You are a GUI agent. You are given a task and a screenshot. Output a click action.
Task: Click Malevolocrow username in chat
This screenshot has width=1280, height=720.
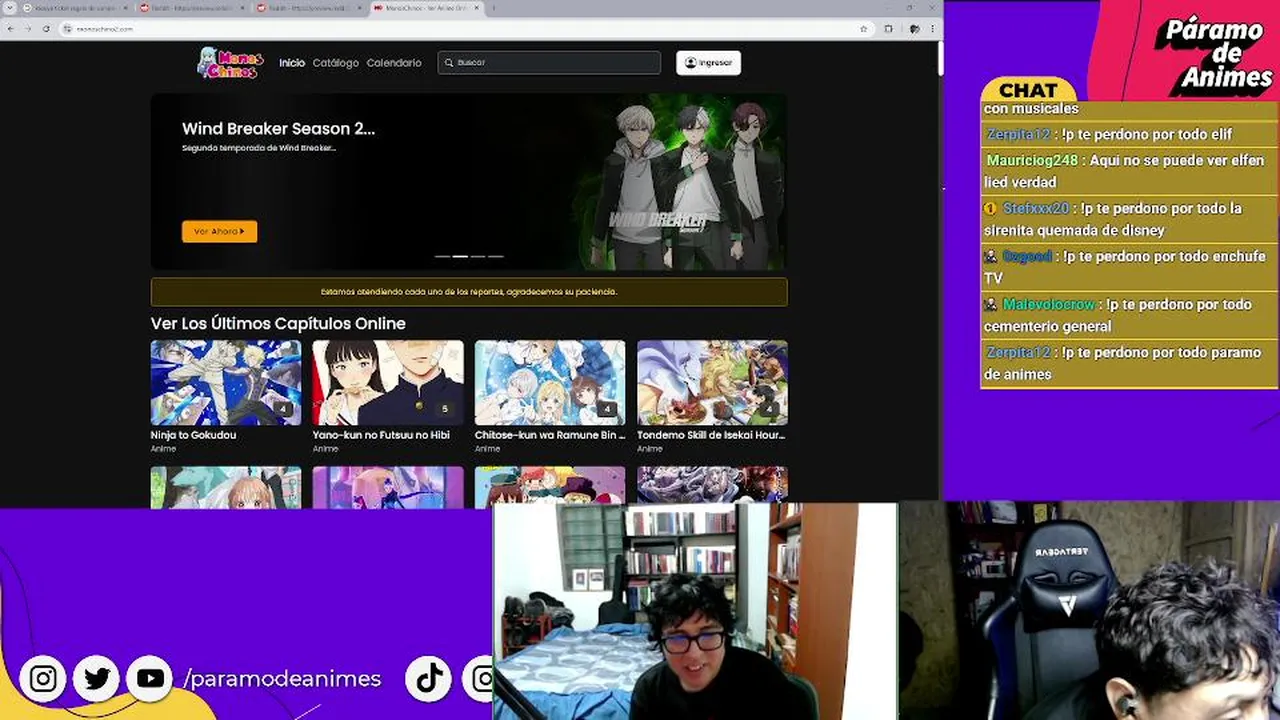pos(1049,304)
